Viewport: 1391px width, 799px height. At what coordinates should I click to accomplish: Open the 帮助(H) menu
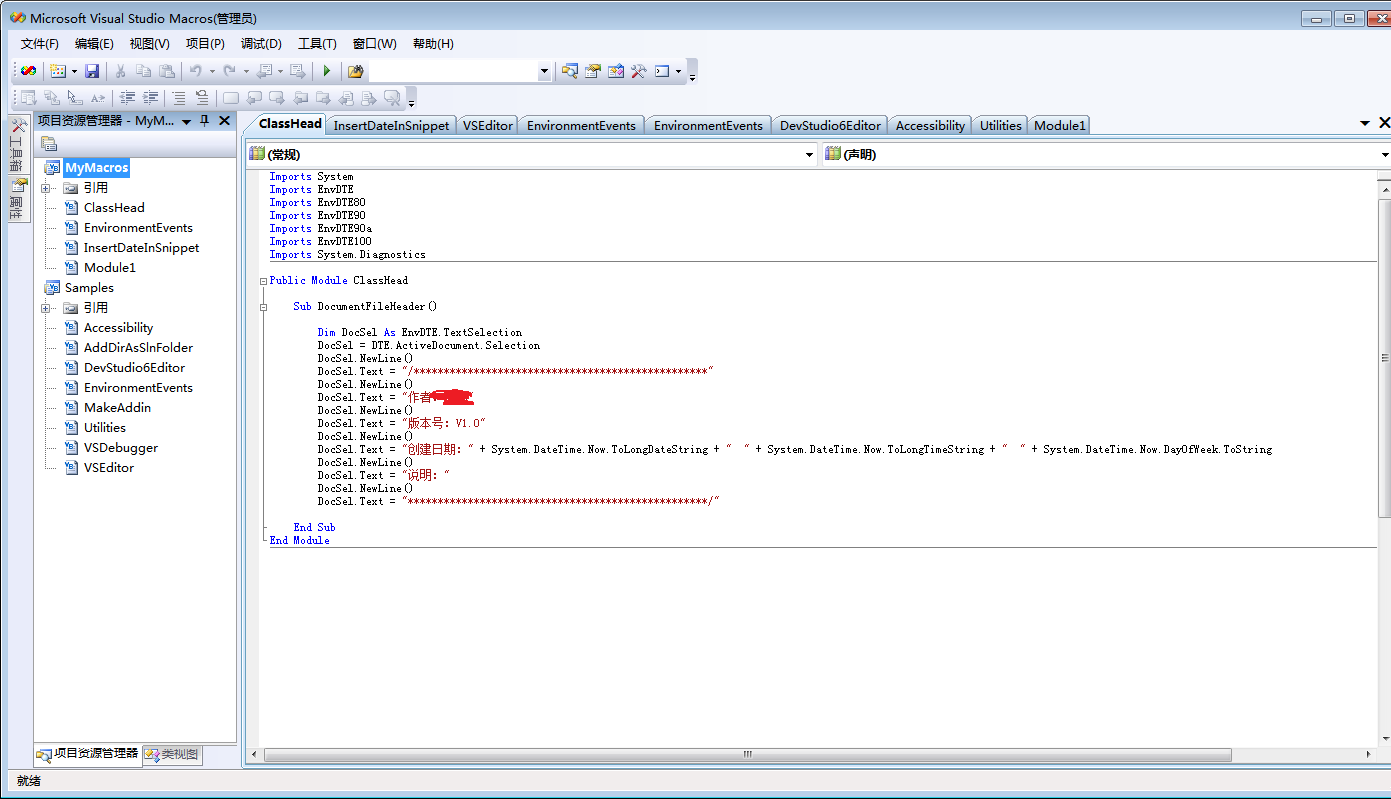pos(433,44)
